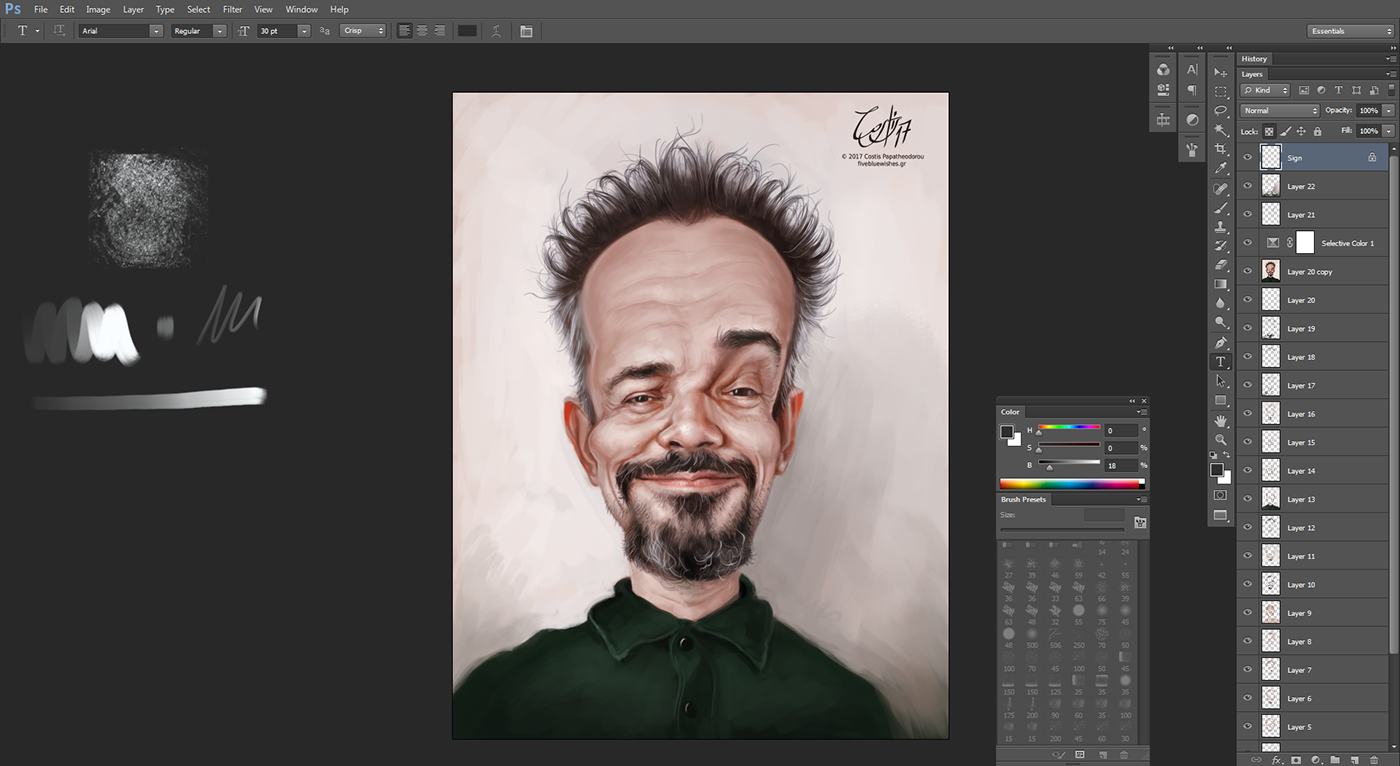The height and width of the screenshot is (766, 1400).
Task: Select the Eyedropper tool
Action: 1220,169
